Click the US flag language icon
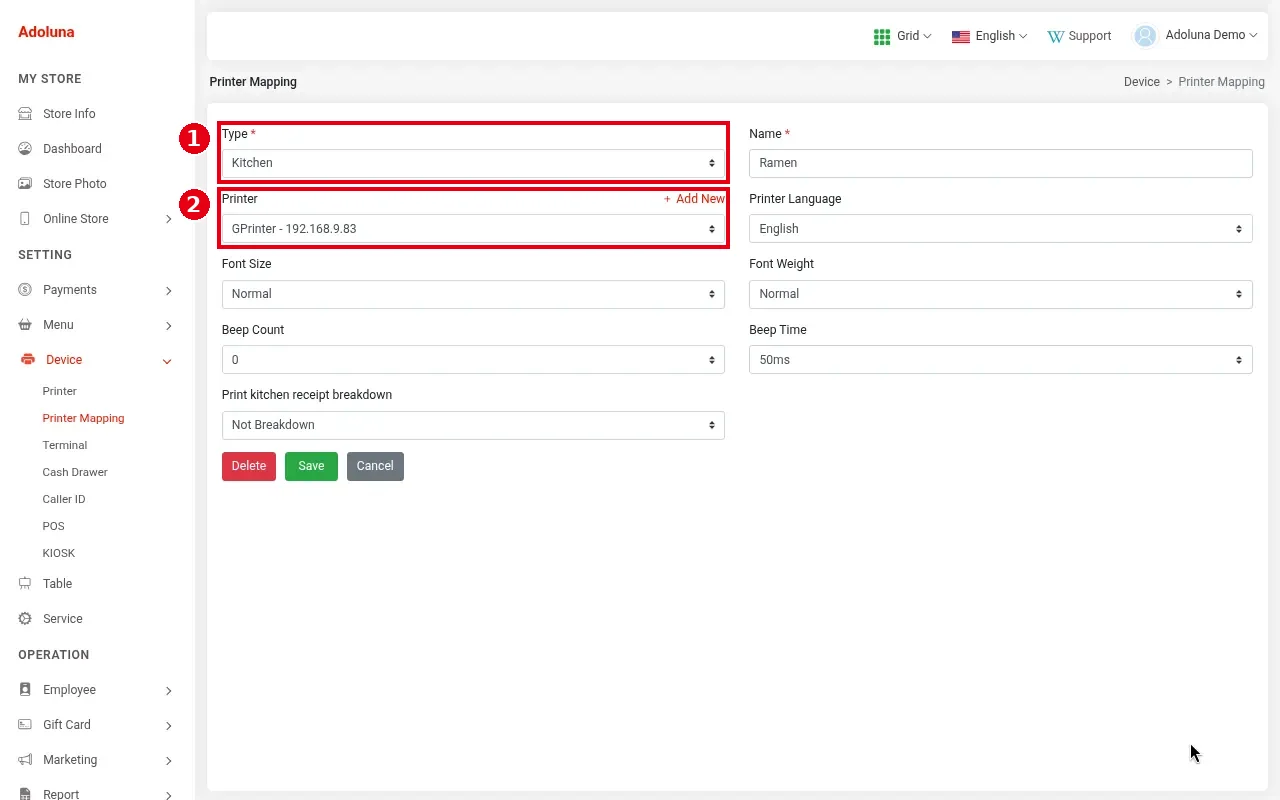1280x800 pixels. click(961, 36)
